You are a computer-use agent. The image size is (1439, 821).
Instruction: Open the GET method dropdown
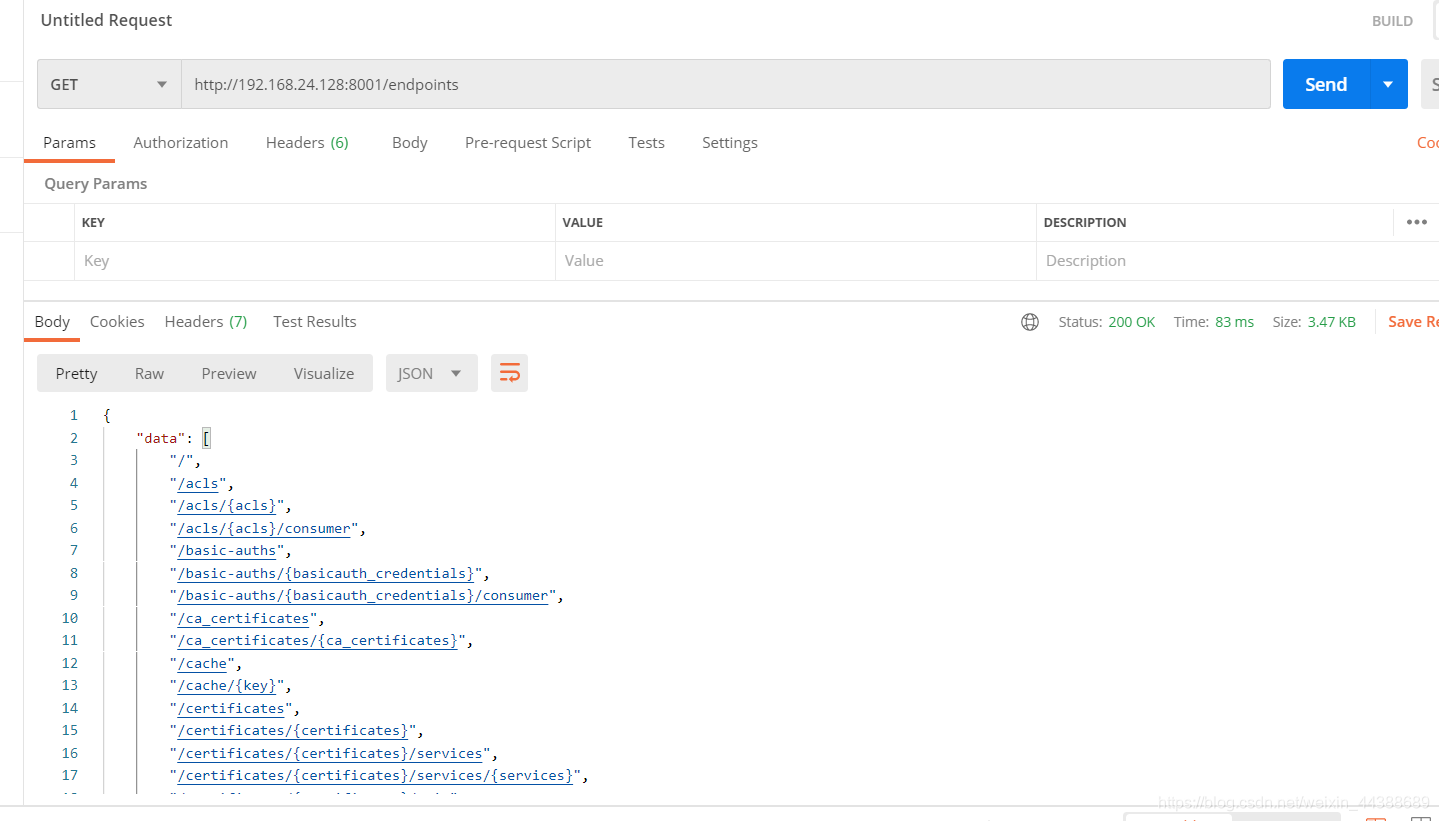click(x=109, y=84)
